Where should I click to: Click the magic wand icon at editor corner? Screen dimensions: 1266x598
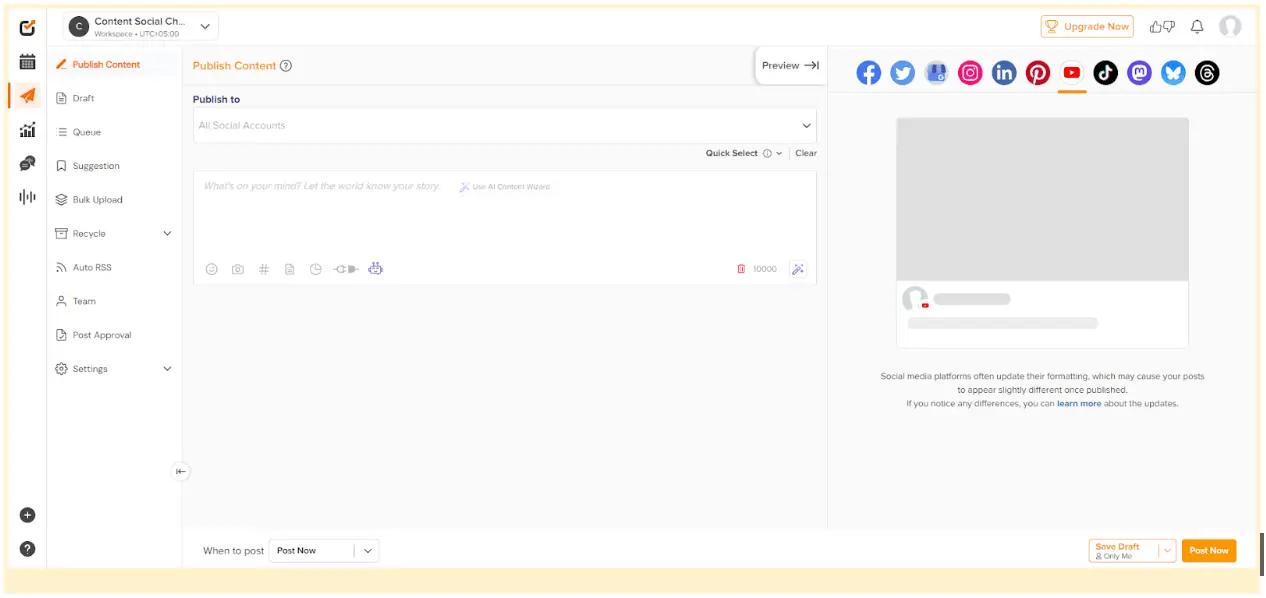point(798,269)
